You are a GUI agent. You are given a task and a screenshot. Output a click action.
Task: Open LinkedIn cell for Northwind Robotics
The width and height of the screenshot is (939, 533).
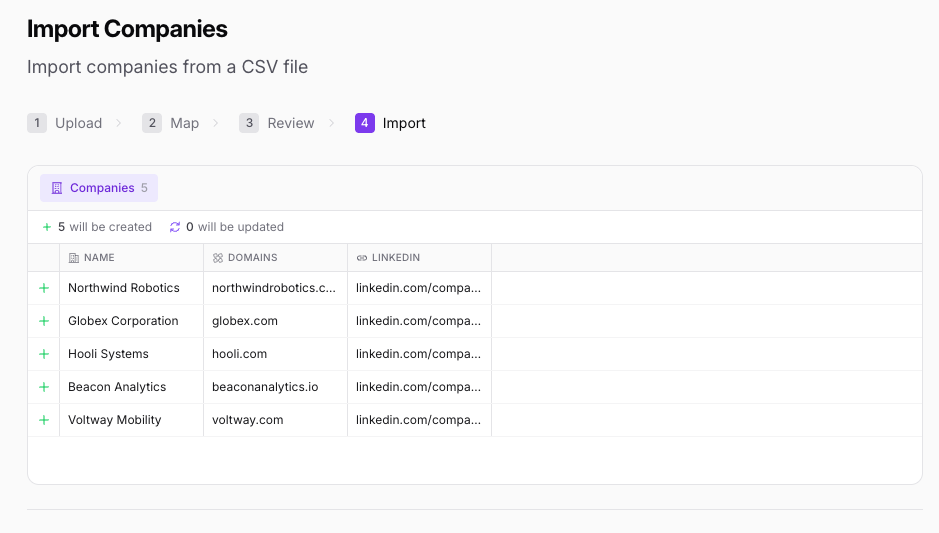[420, 288]
